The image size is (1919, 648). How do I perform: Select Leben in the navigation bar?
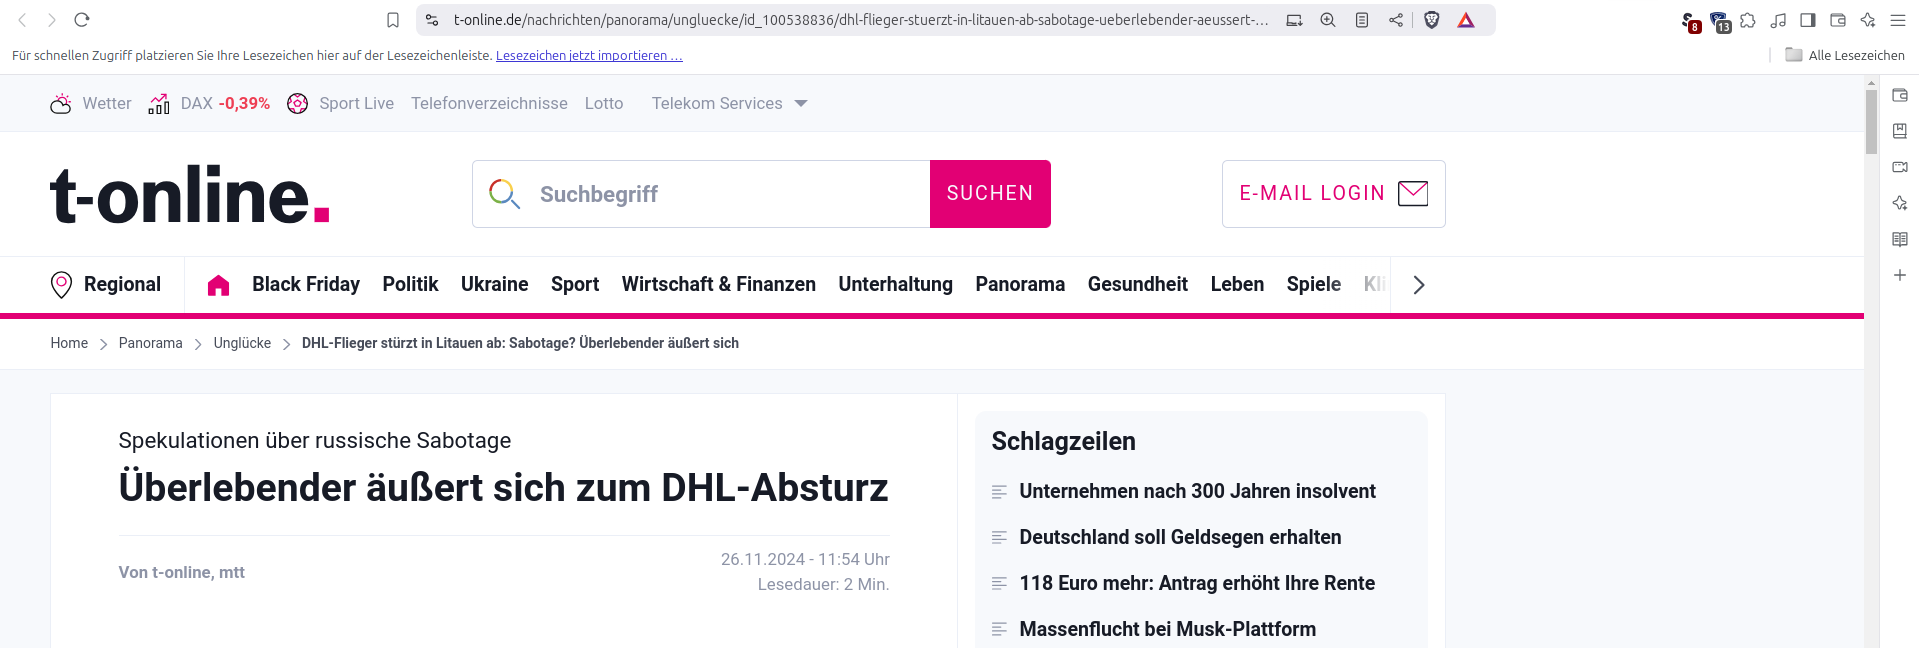coord(1237,284)
